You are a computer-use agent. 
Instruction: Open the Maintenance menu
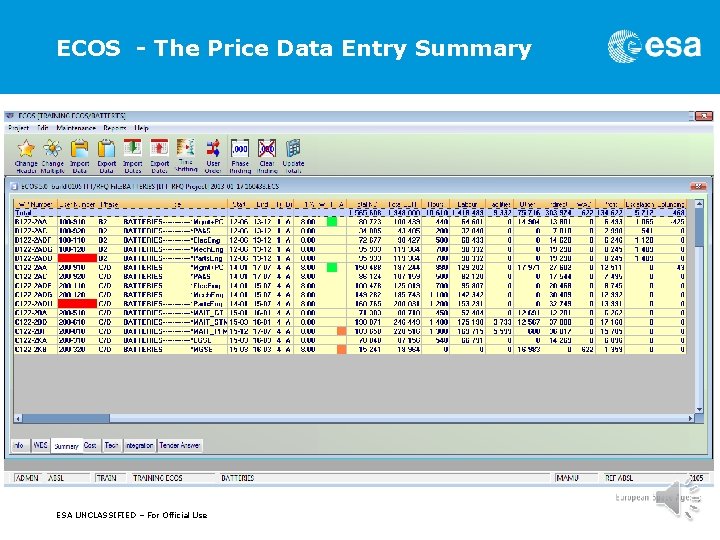click(x=76, y=128)
